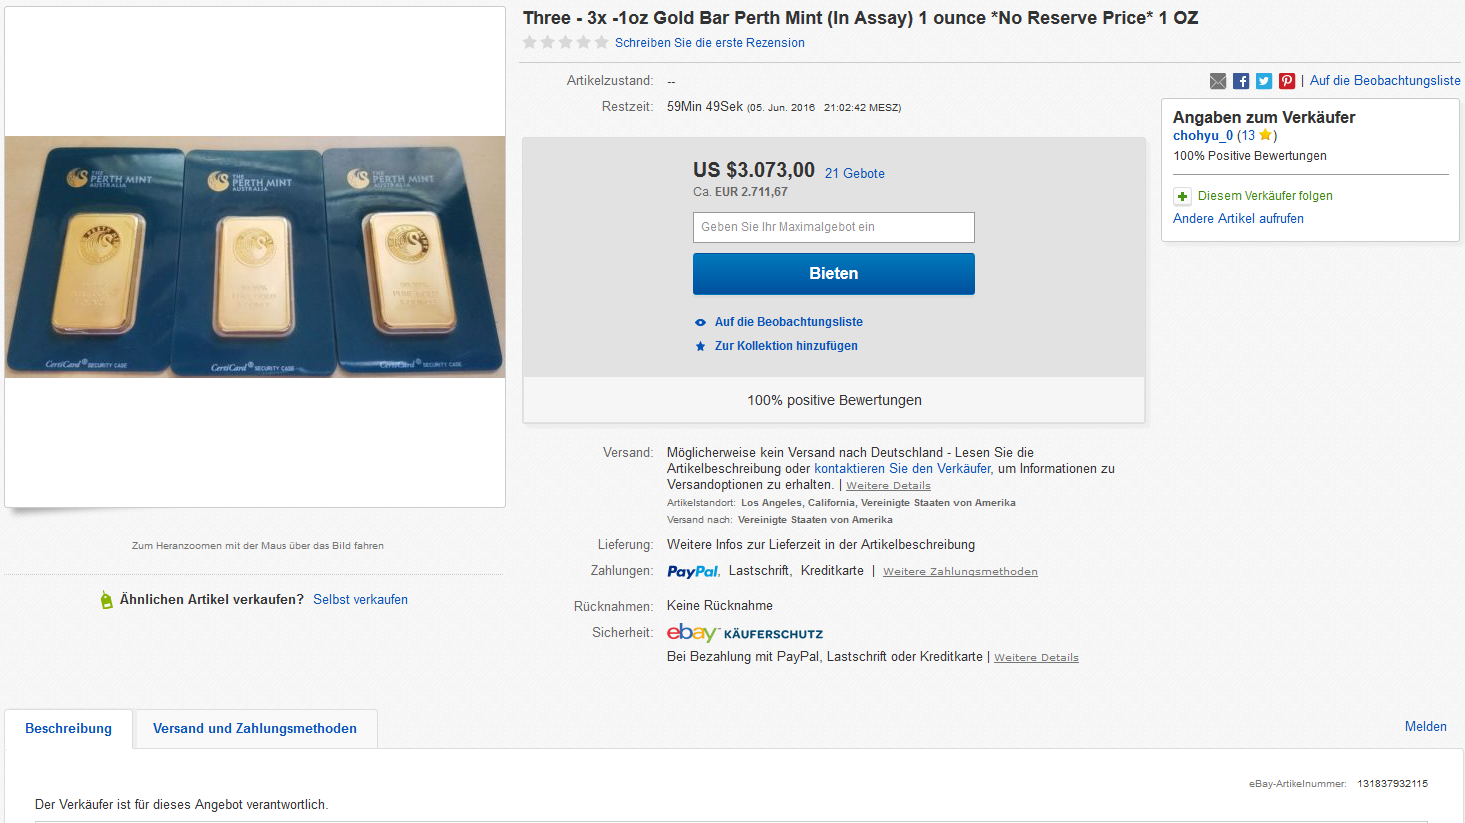This screenshot has height=823, width=1465.
Task: Click the empty star rating
Action: point(565,42)
